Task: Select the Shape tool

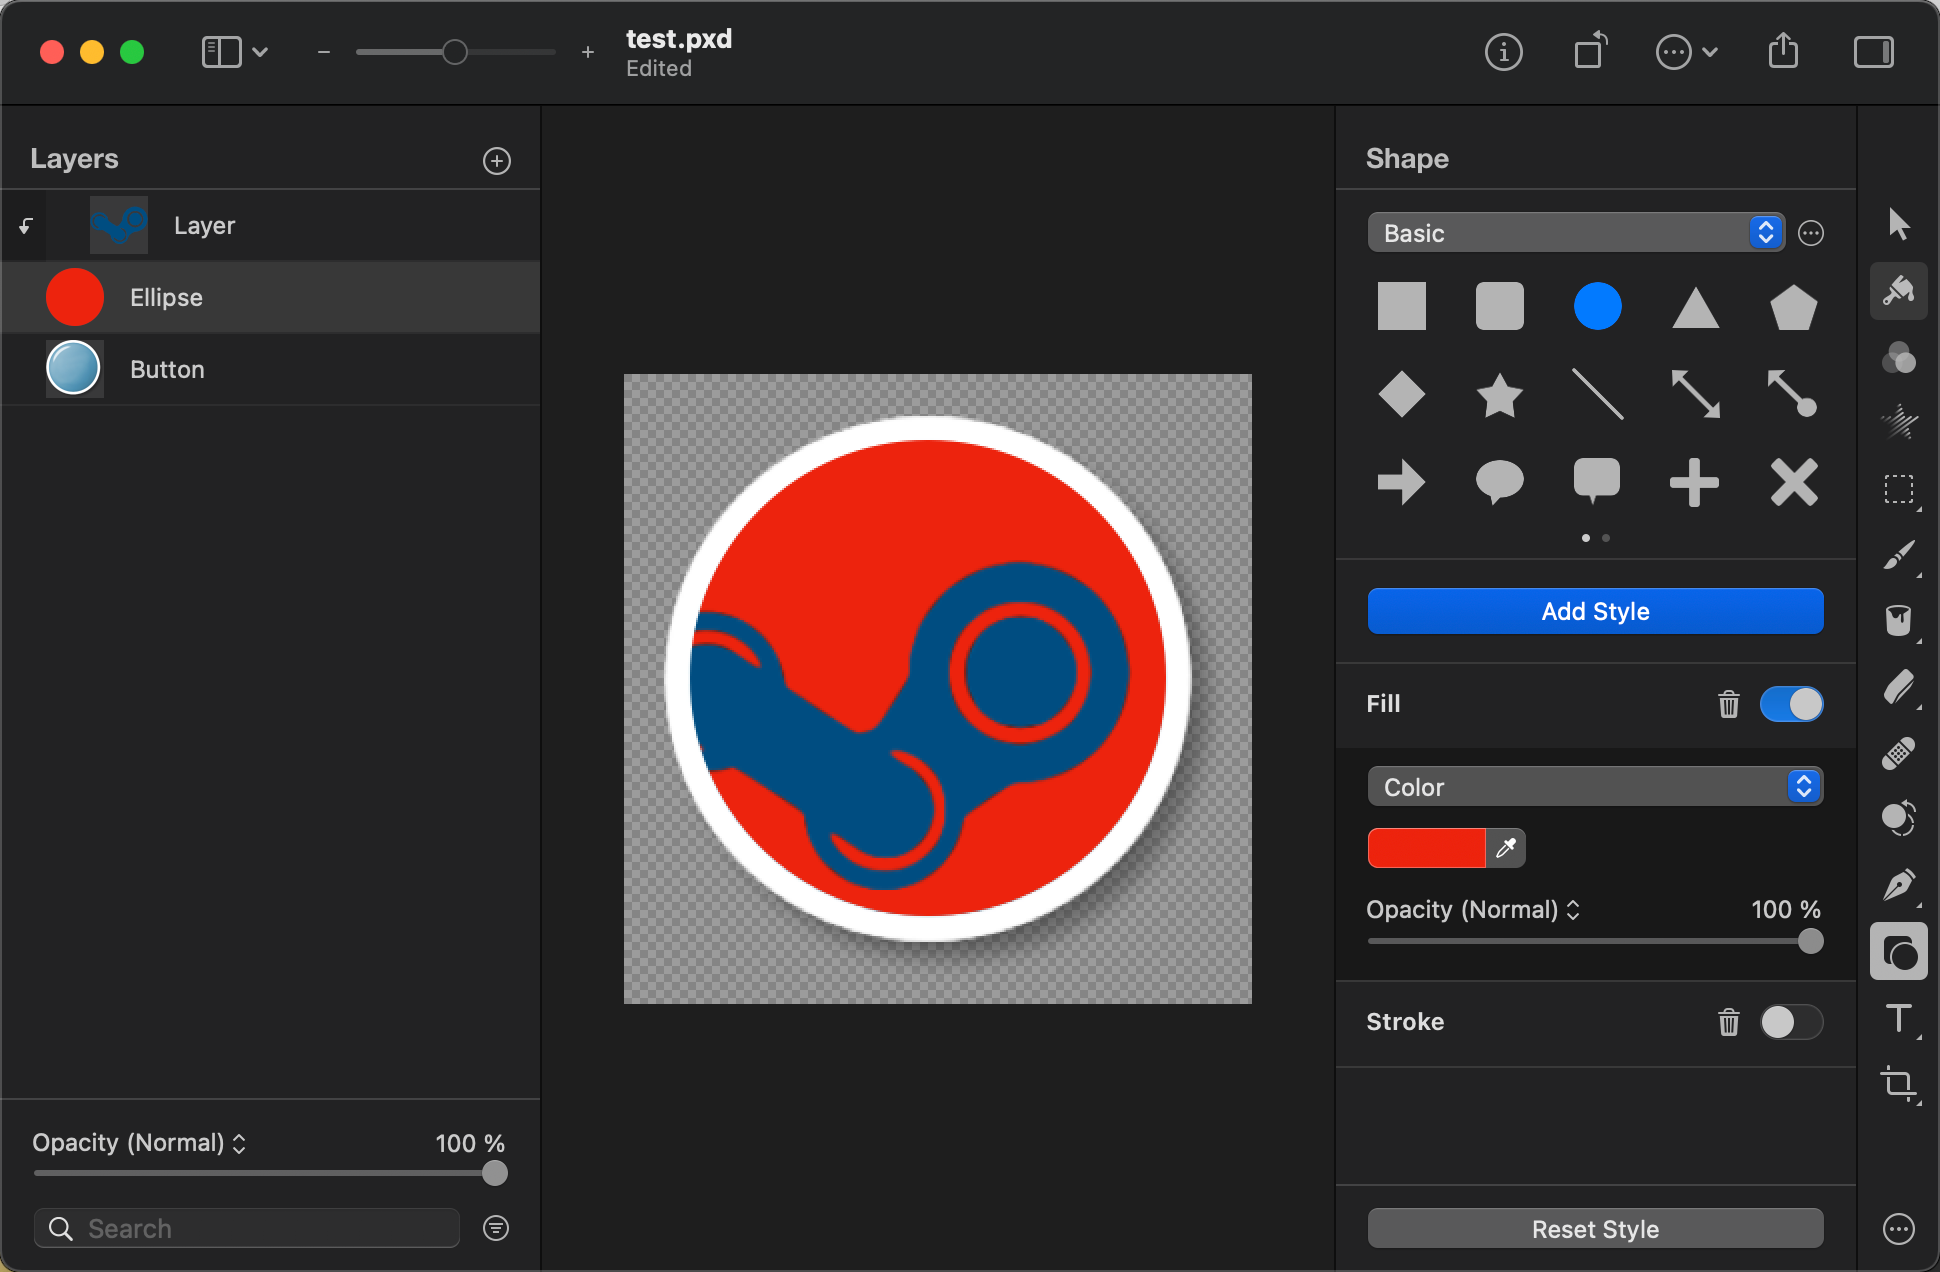Action: point(1899,951)
